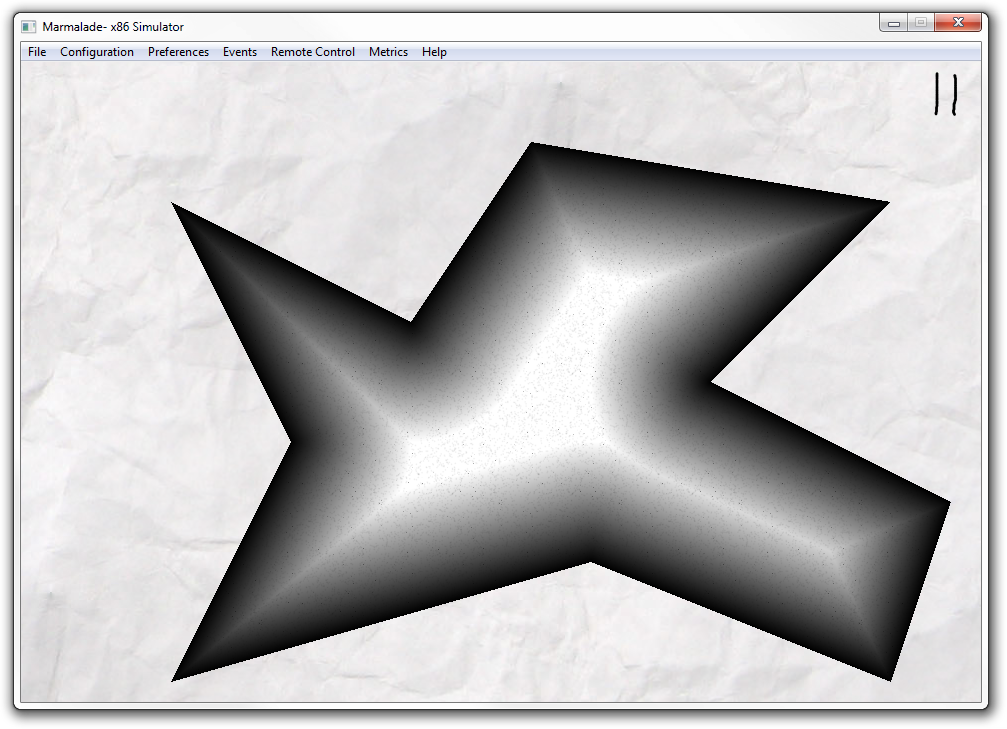The height and width of the screenshot is (729, 1007).
Task: Click the Marmalade x86 Simulator title bar text
Action: [x=113, y=26]
